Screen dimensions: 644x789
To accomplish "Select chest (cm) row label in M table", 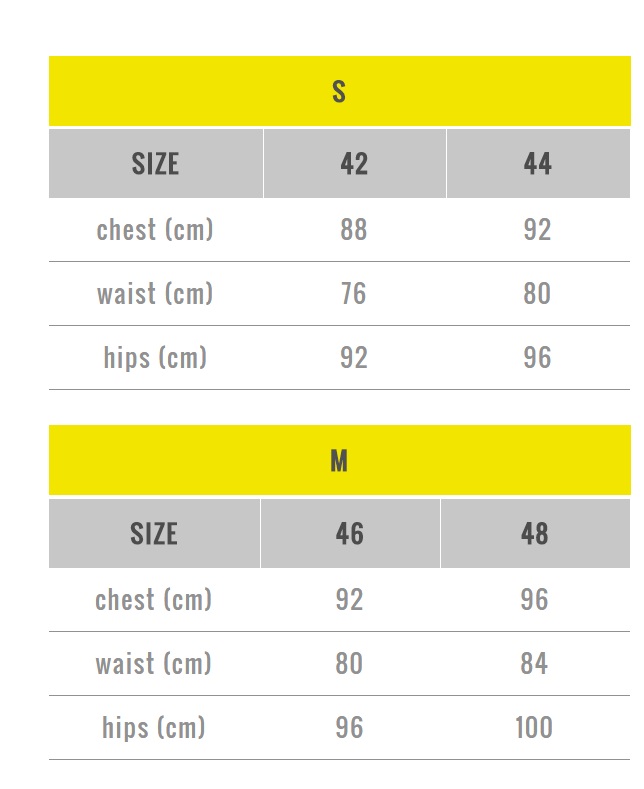I will 154,600.
